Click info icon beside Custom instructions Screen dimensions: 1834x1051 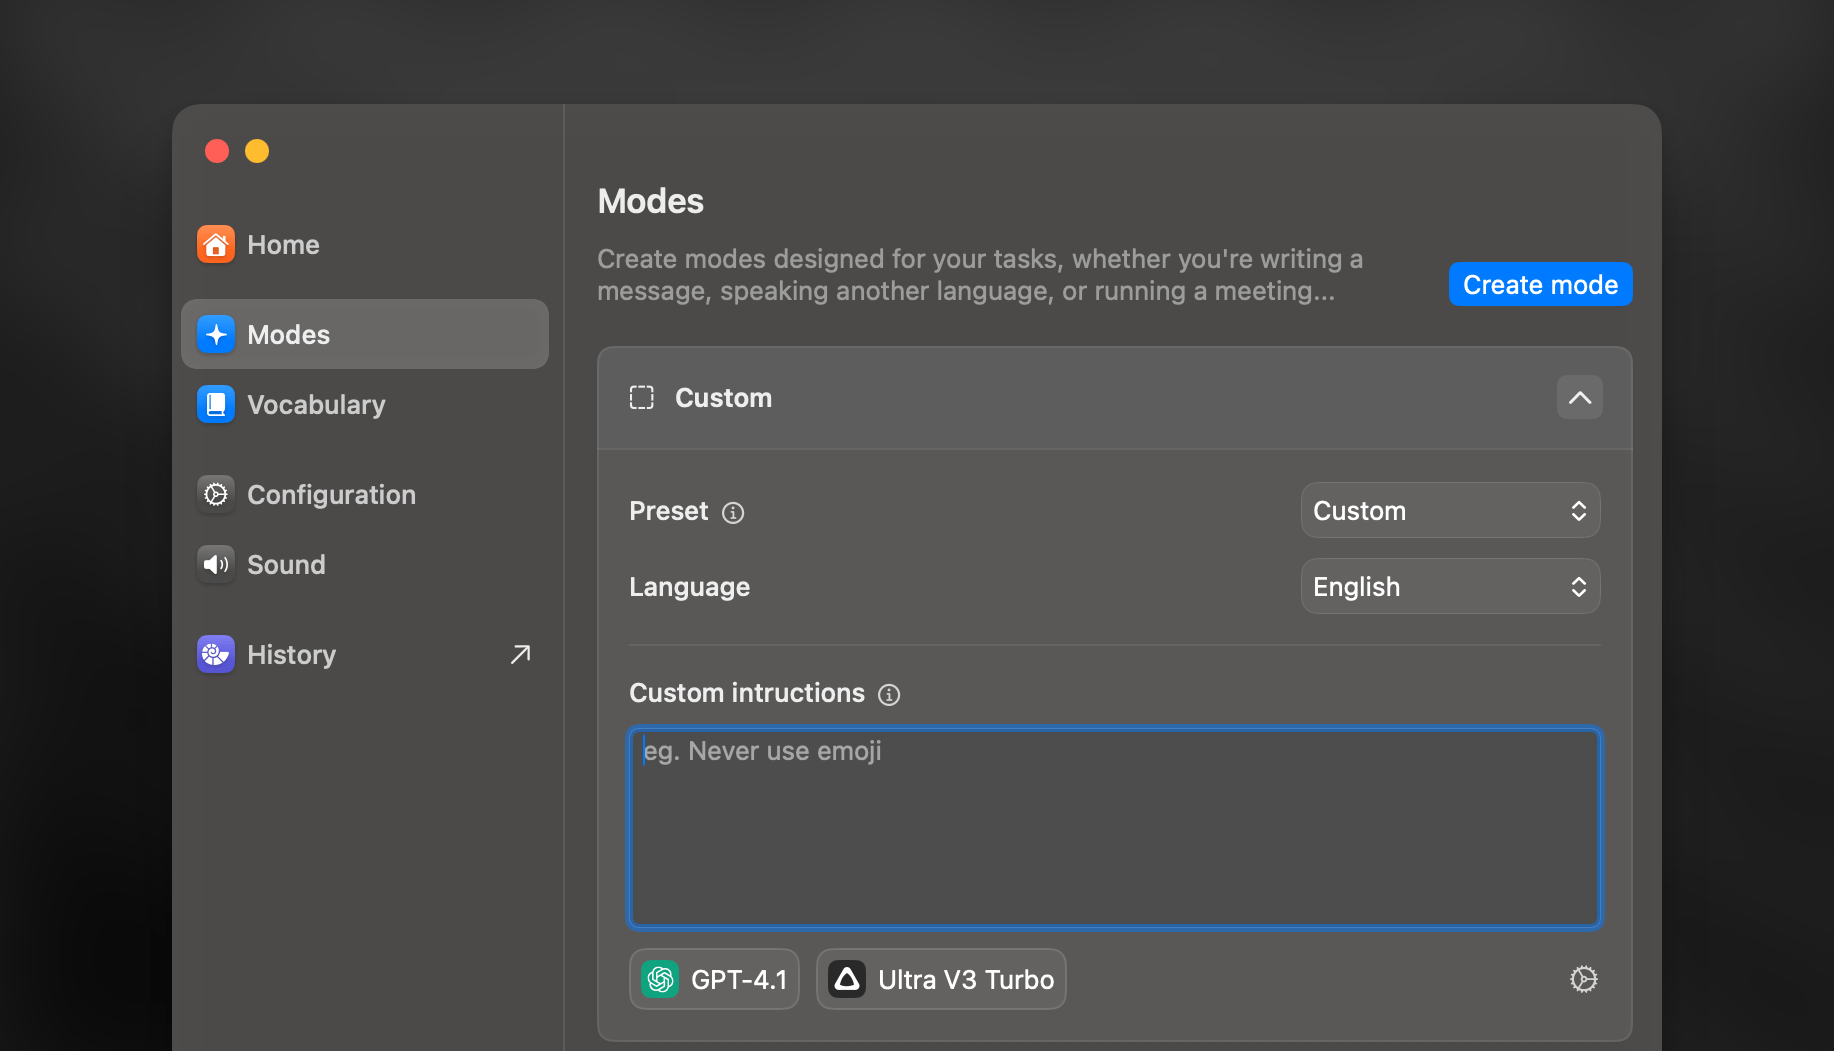[889, 695]
